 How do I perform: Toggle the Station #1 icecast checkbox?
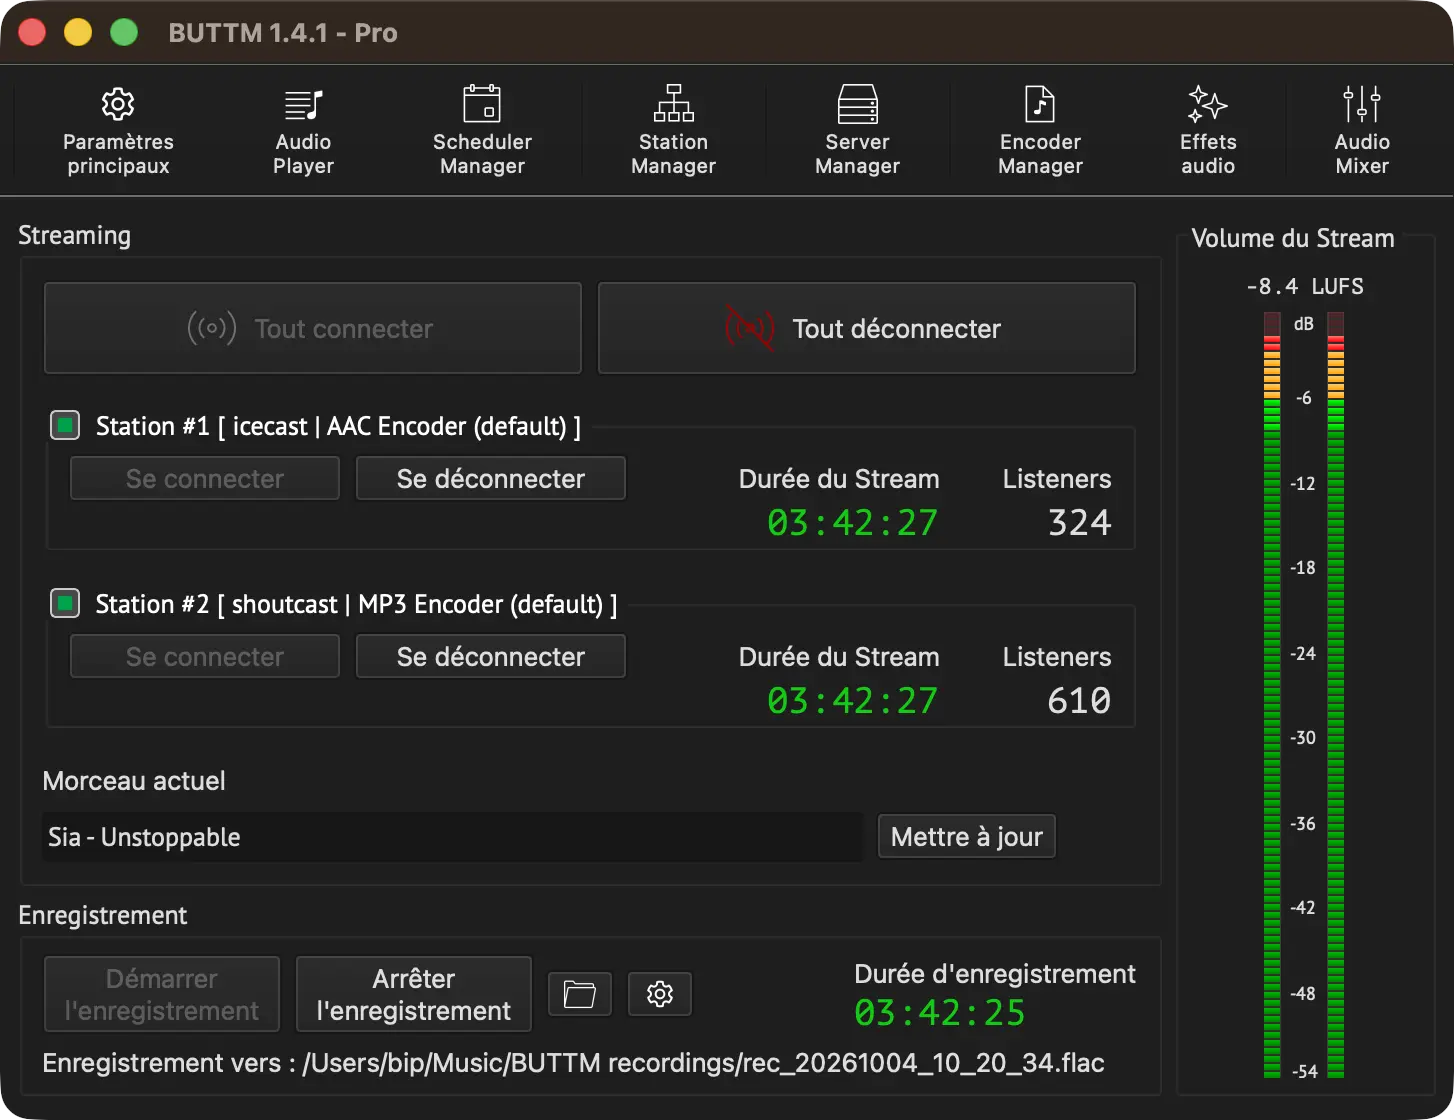point(65,426)
